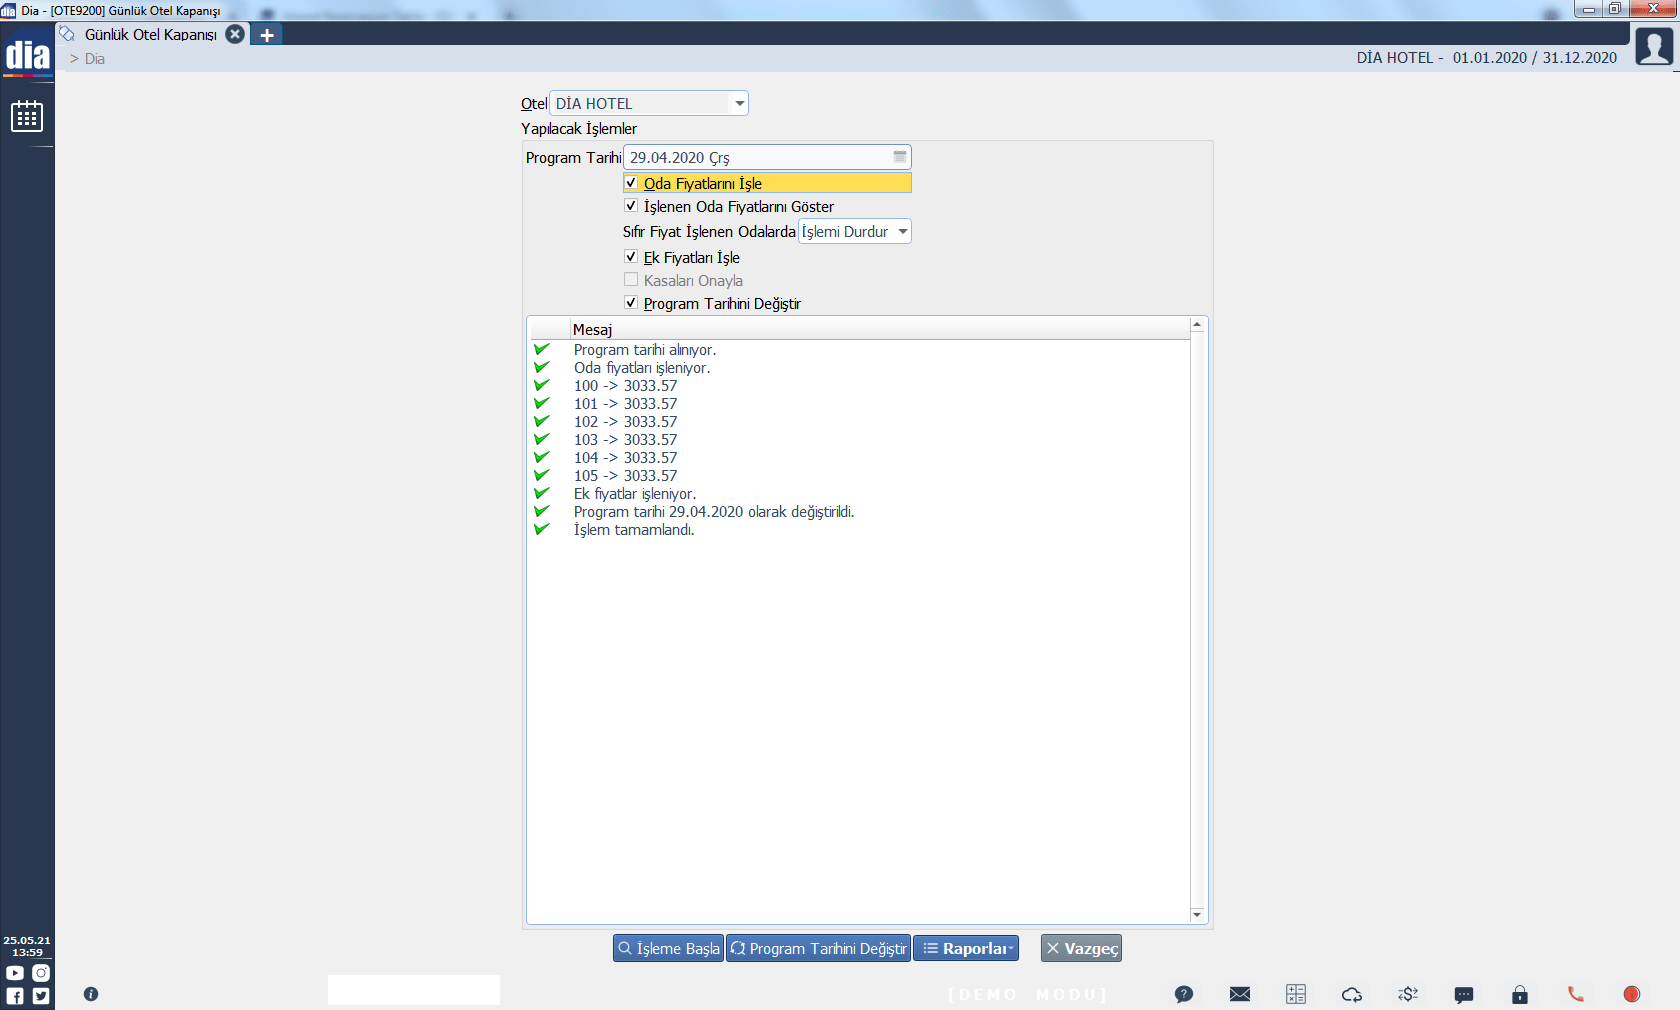Toggle Program Tarihini Değiştir checkbox
This screenshot has width=1680, height=1010.
pyautogui.click(x=631, y=303)
